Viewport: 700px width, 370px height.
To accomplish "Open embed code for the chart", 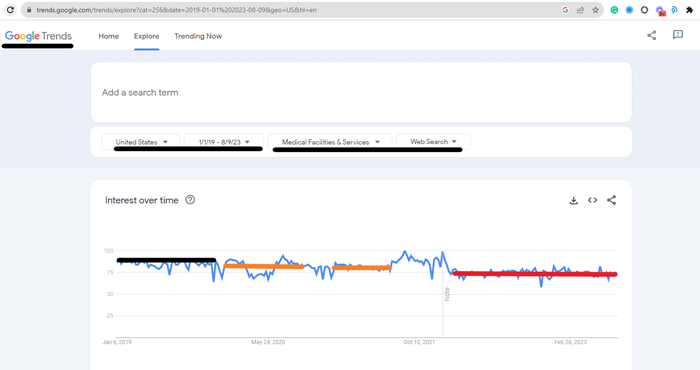I will [592, 200].
